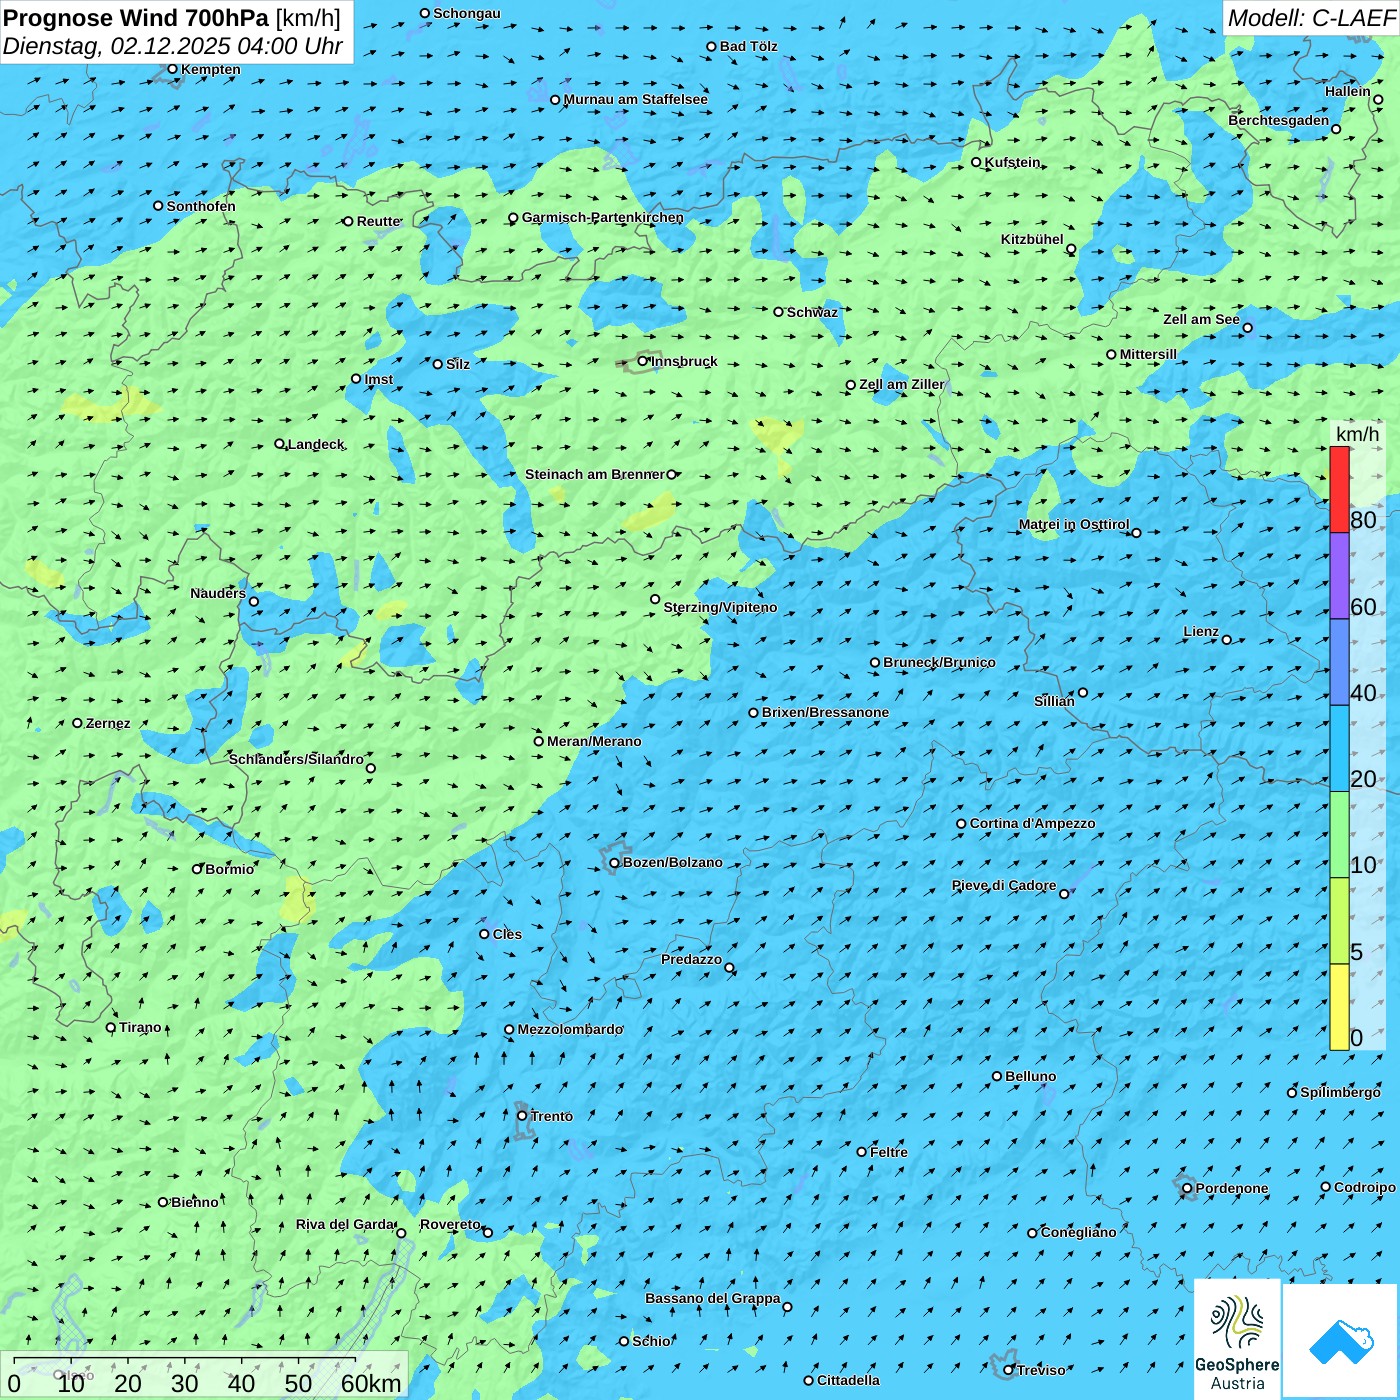Viewport: 1400px width, 1400px height.
Task: Click the Murnau am Staffelsee label
Action: pos(636,99)
